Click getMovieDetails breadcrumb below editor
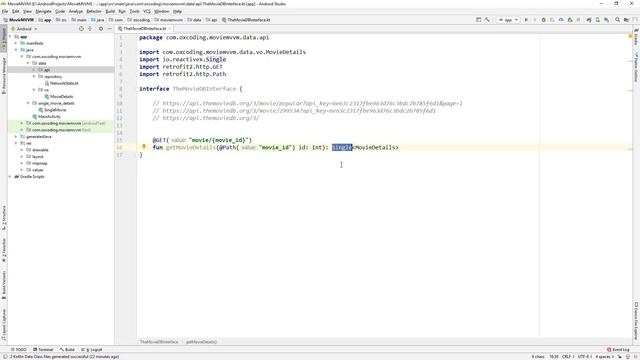 (202, 342)
